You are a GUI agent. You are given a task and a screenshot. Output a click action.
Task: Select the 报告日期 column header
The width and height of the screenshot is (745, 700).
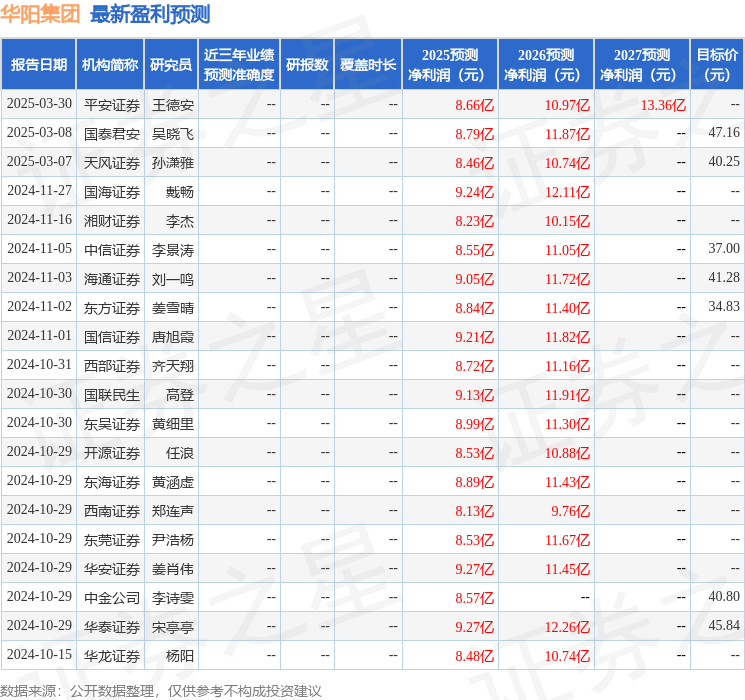(x=38, y=65)
